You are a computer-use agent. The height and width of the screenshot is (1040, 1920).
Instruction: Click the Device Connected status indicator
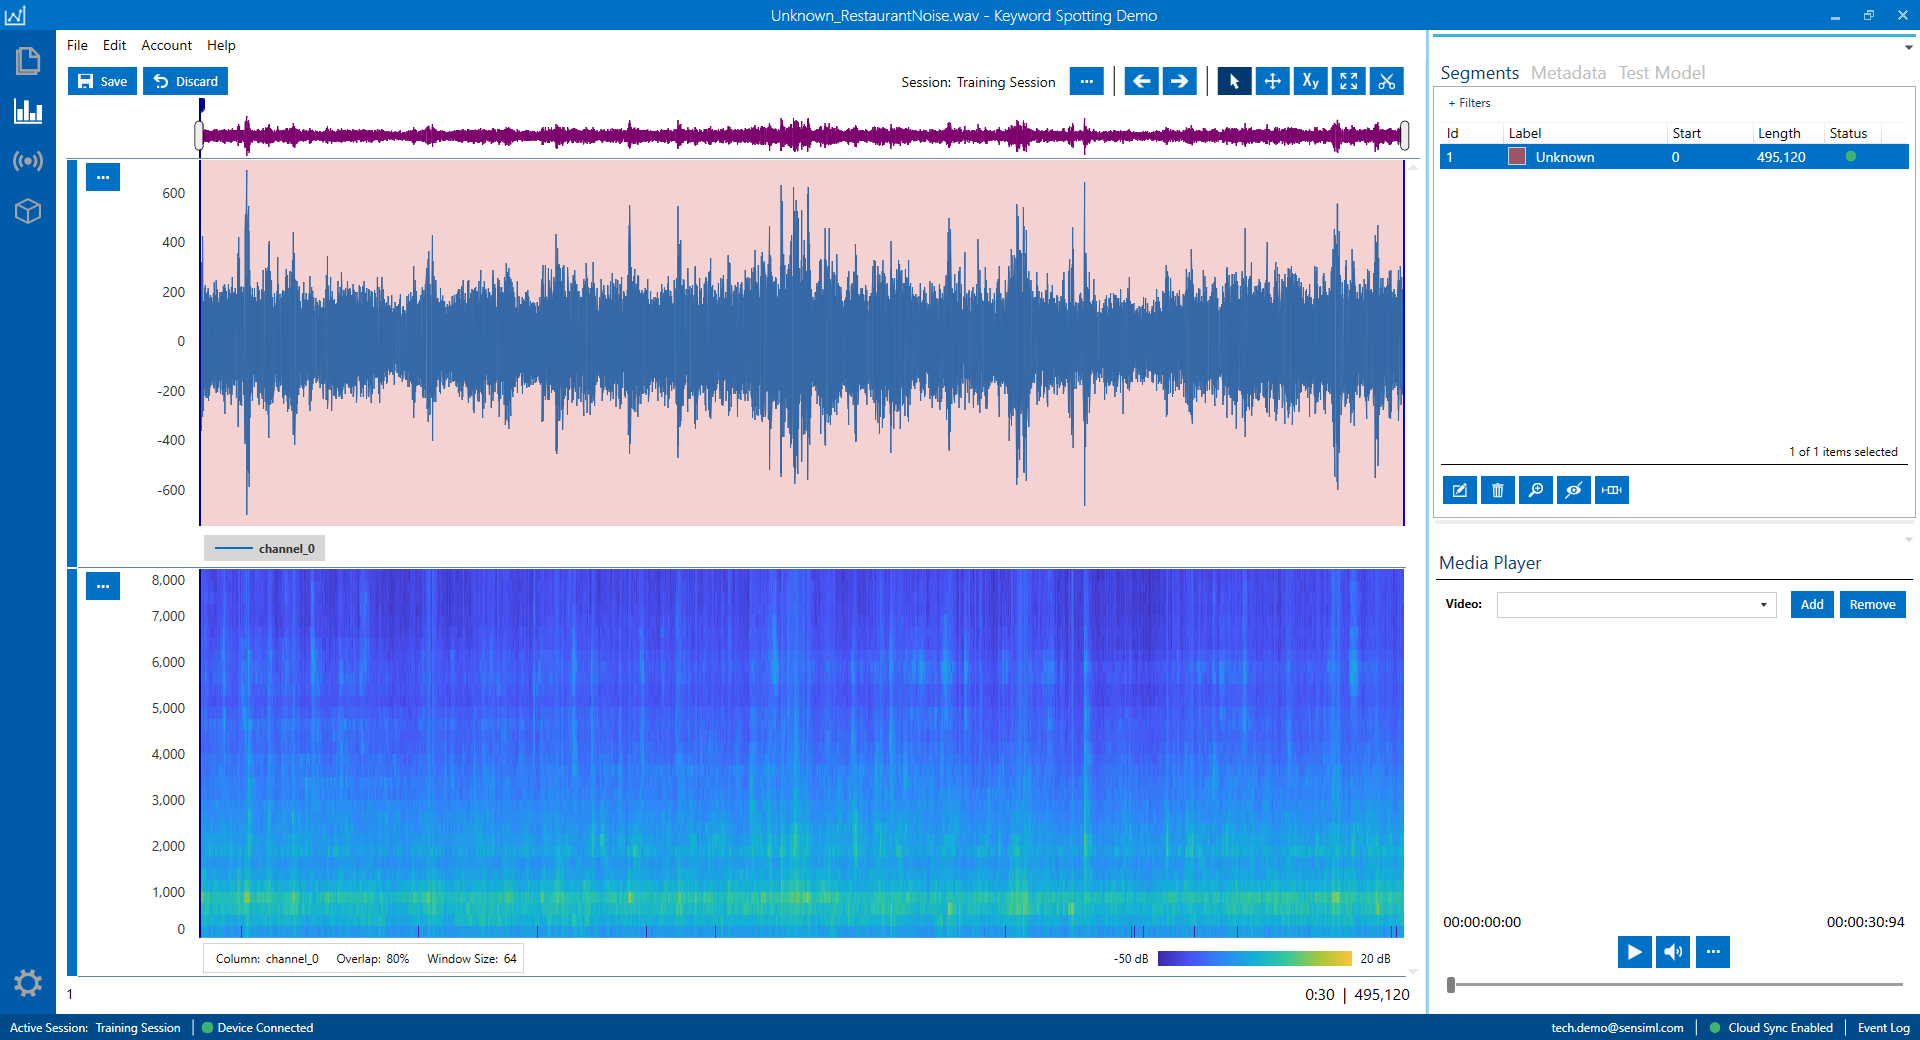point(258,1028)
